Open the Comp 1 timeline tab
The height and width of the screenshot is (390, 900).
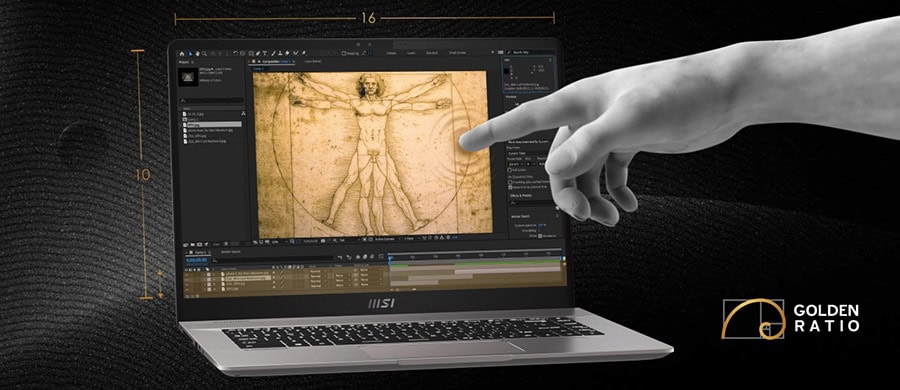200,252
